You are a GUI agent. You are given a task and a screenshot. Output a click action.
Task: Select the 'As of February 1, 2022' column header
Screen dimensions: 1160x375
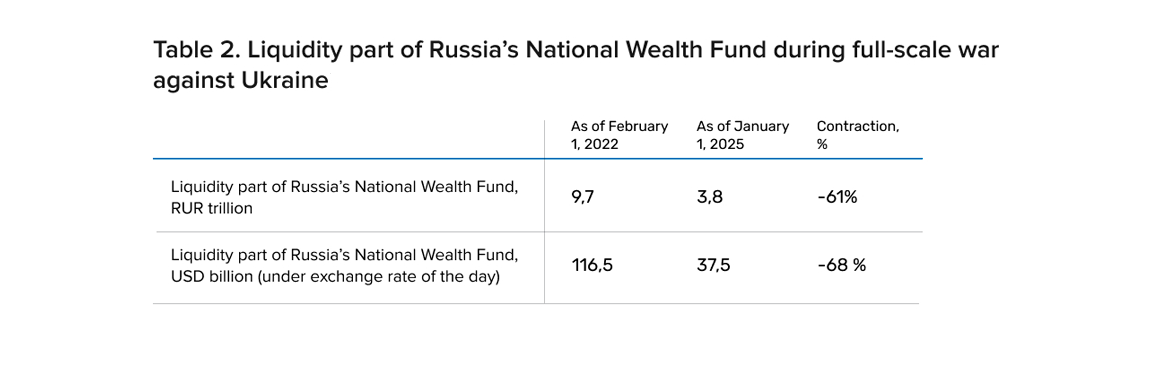click(x=619, y=135)
